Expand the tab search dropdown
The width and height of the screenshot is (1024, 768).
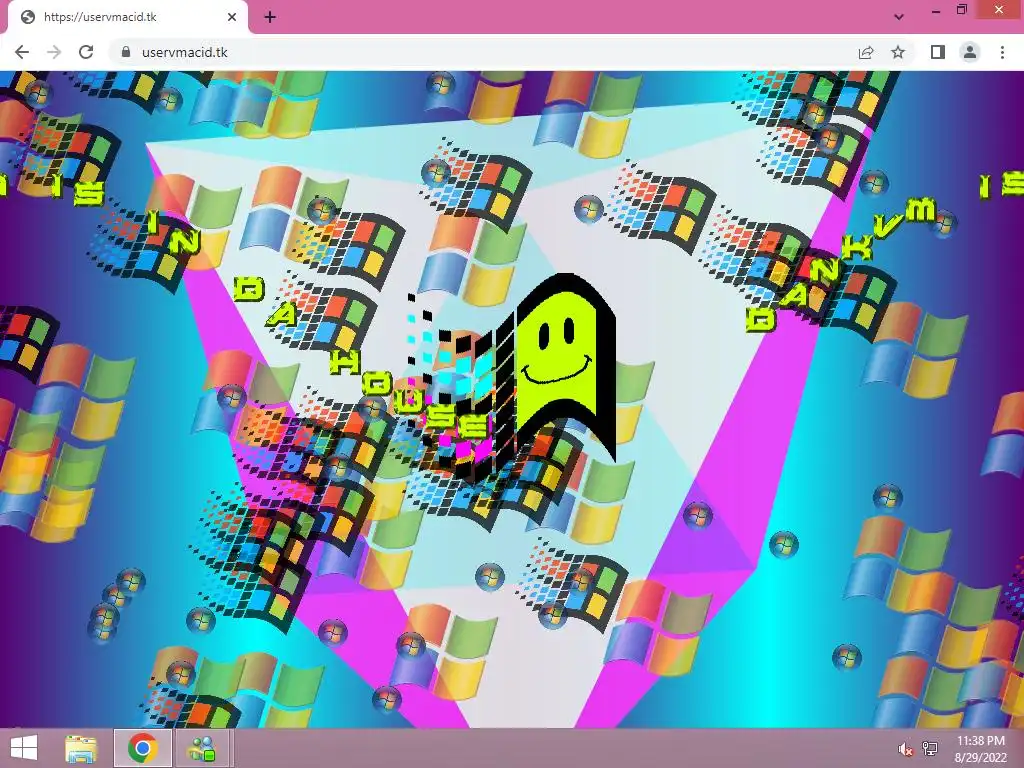tap(899, 17)
